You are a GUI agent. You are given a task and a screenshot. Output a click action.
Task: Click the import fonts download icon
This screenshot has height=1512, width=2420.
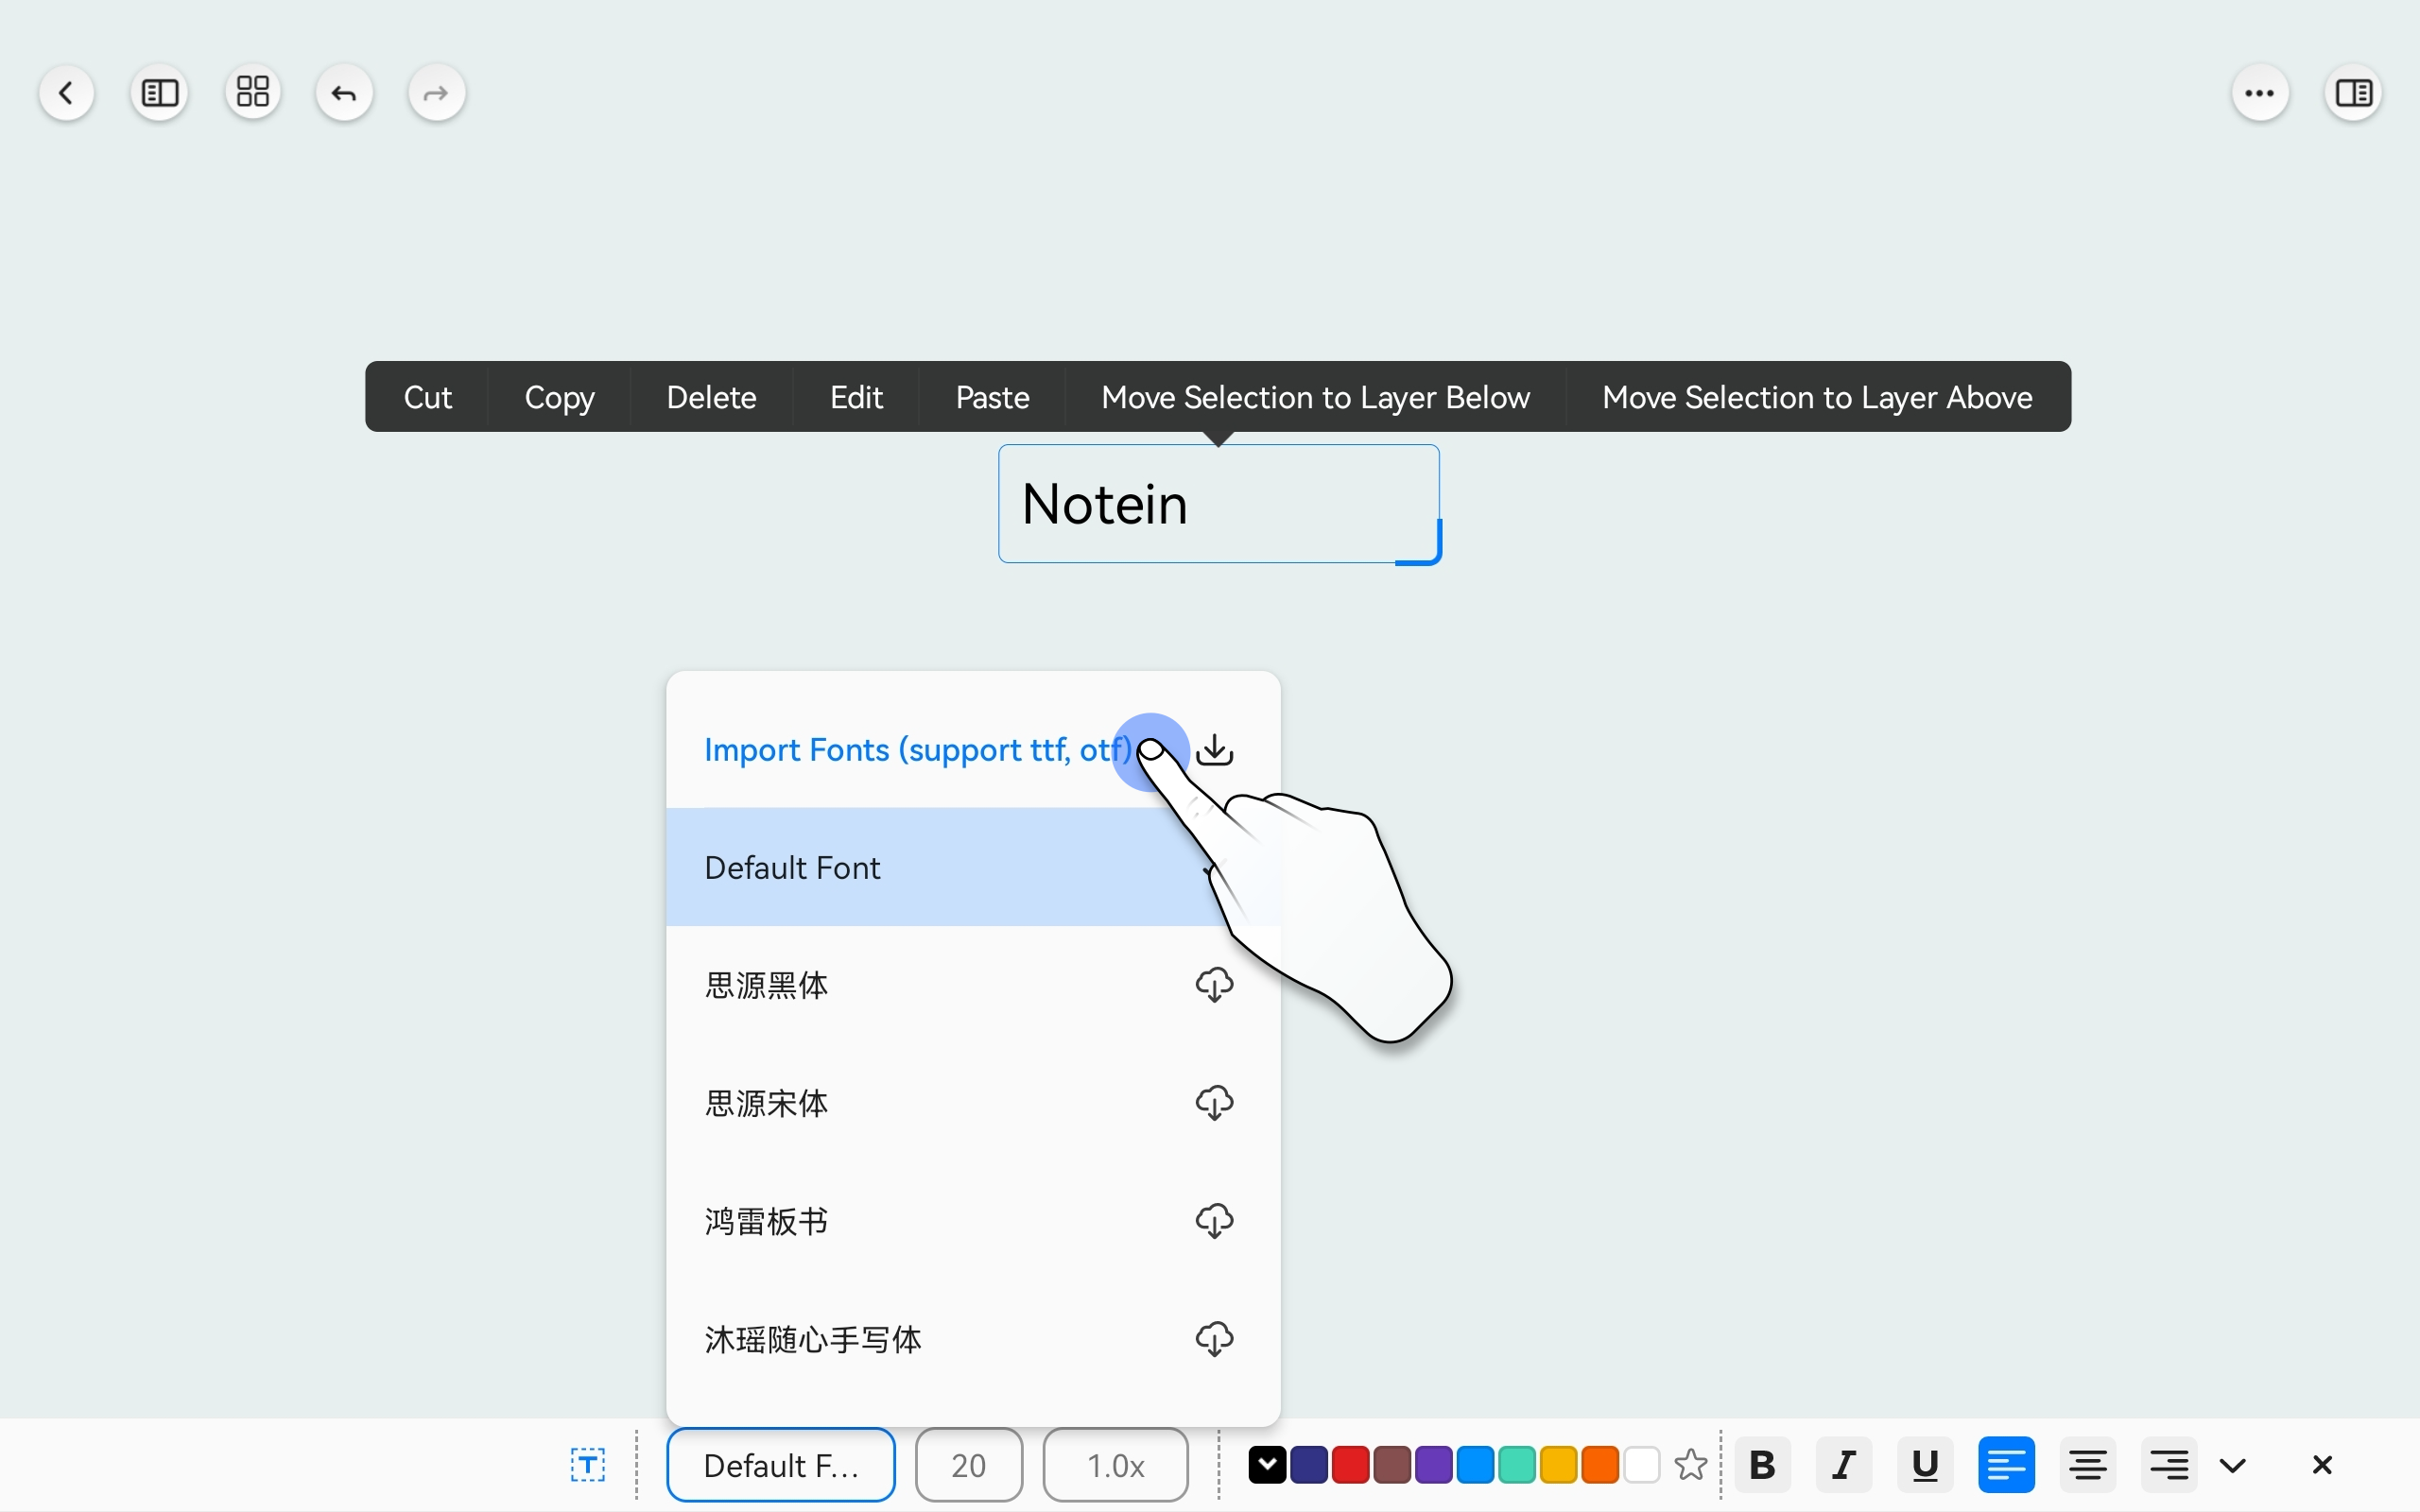(x=1215, y=749)
